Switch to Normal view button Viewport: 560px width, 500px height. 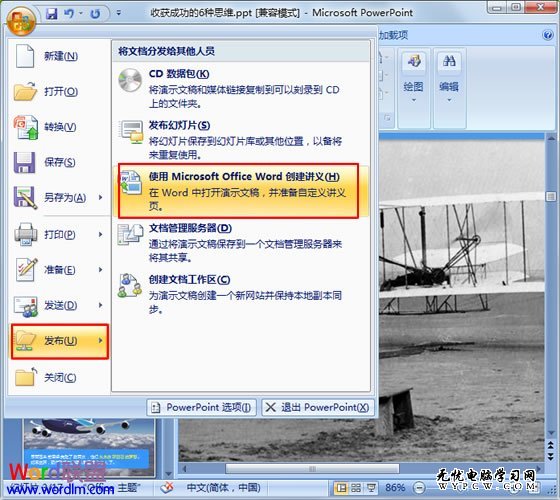click(x=341, y=488)
